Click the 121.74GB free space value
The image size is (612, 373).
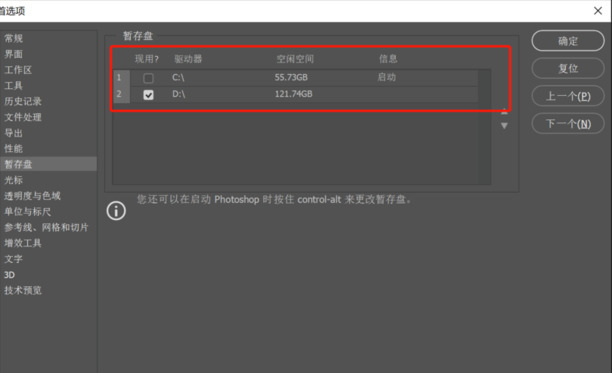tap(294, 94)
